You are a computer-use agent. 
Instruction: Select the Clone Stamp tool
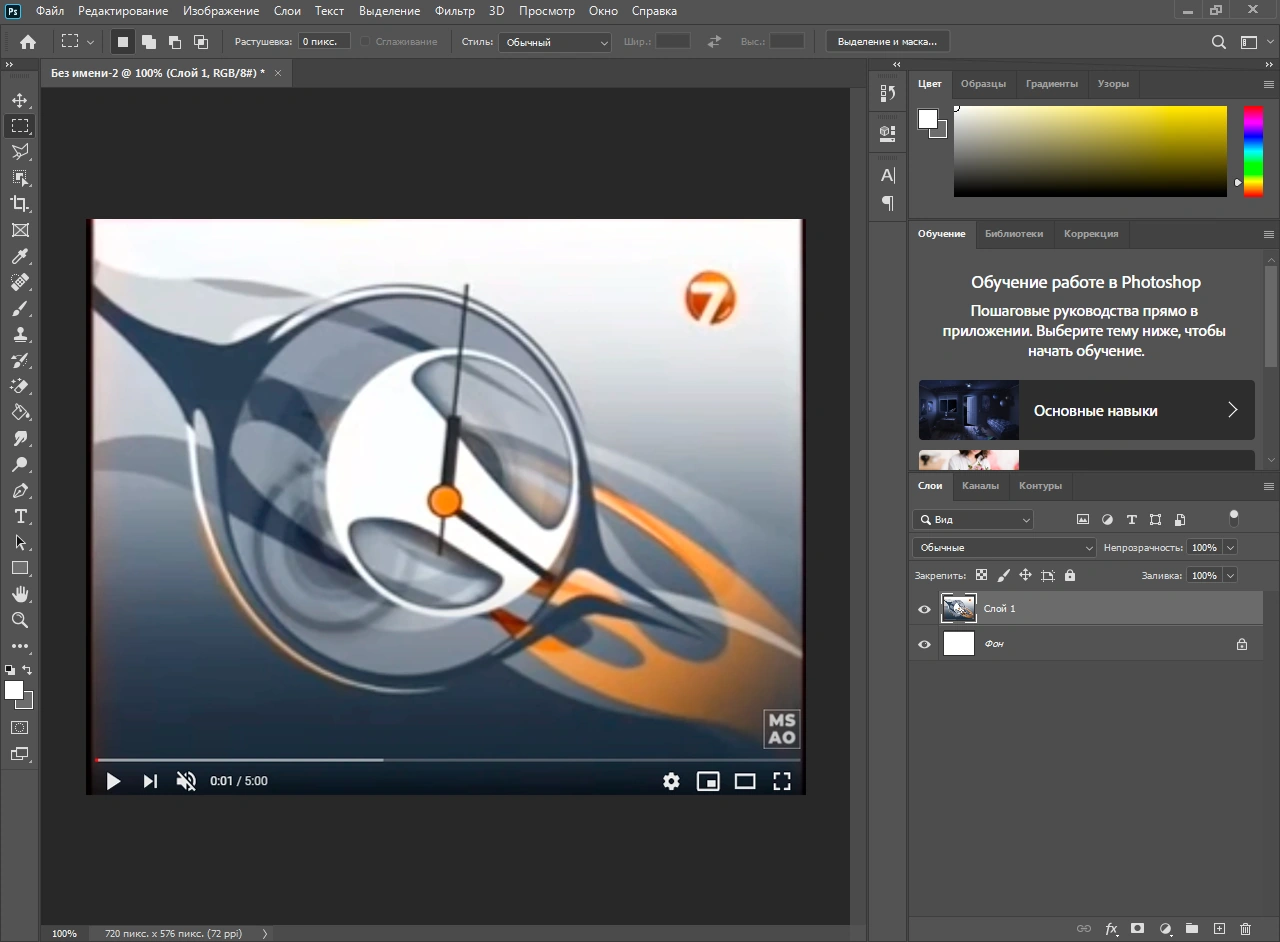(20, 334)
